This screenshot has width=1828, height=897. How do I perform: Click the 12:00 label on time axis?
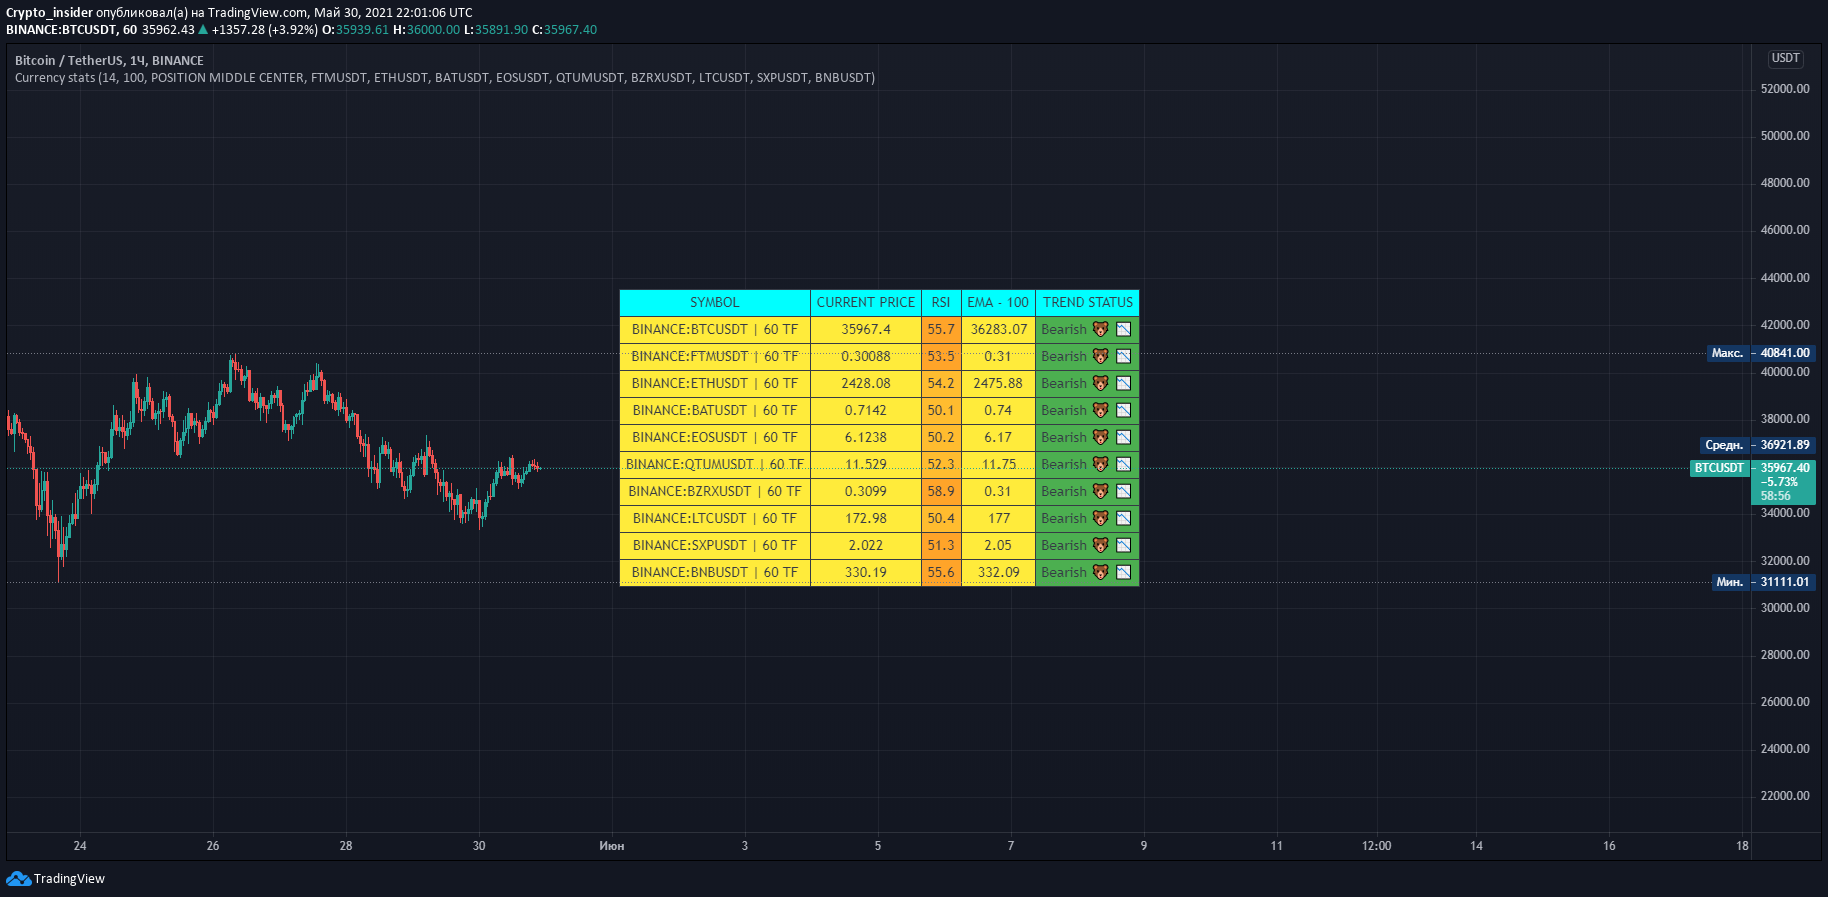coord(1376,846)
